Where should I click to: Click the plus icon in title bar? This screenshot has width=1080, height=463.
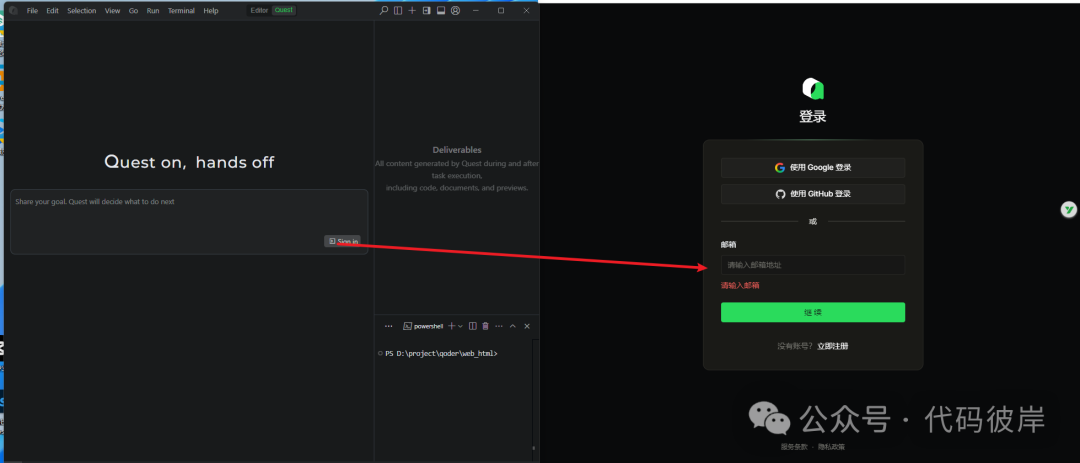click(x=412, y=10)
